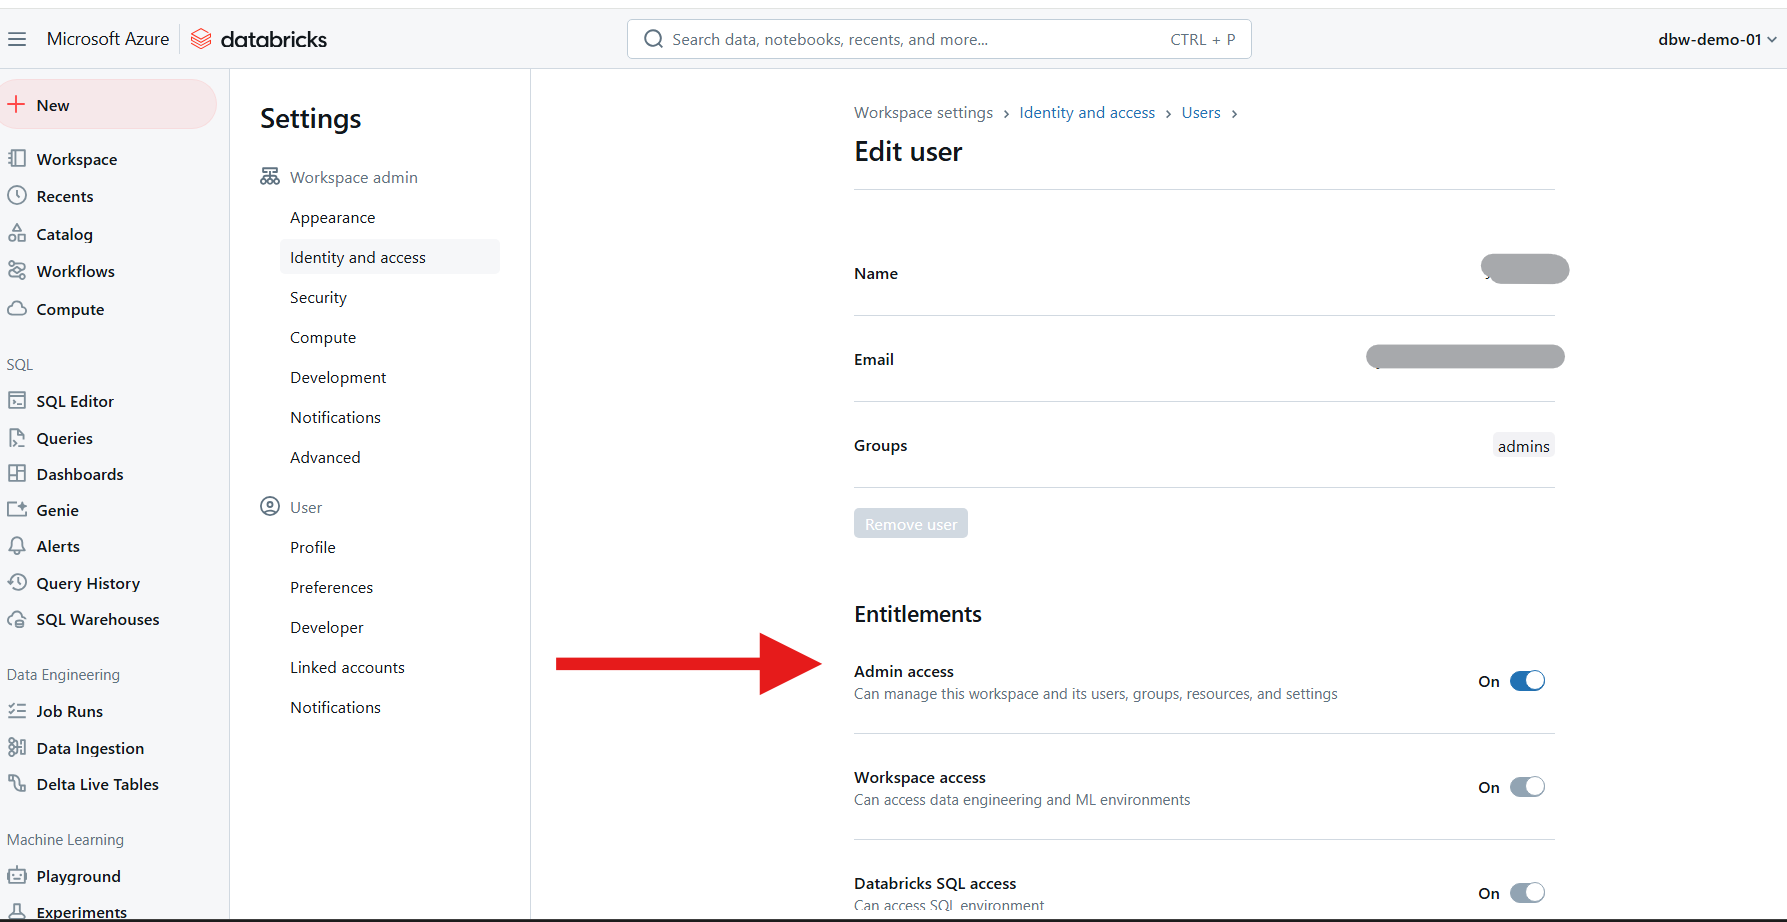Open the hamburger navigation menu icon

(17, 39)
